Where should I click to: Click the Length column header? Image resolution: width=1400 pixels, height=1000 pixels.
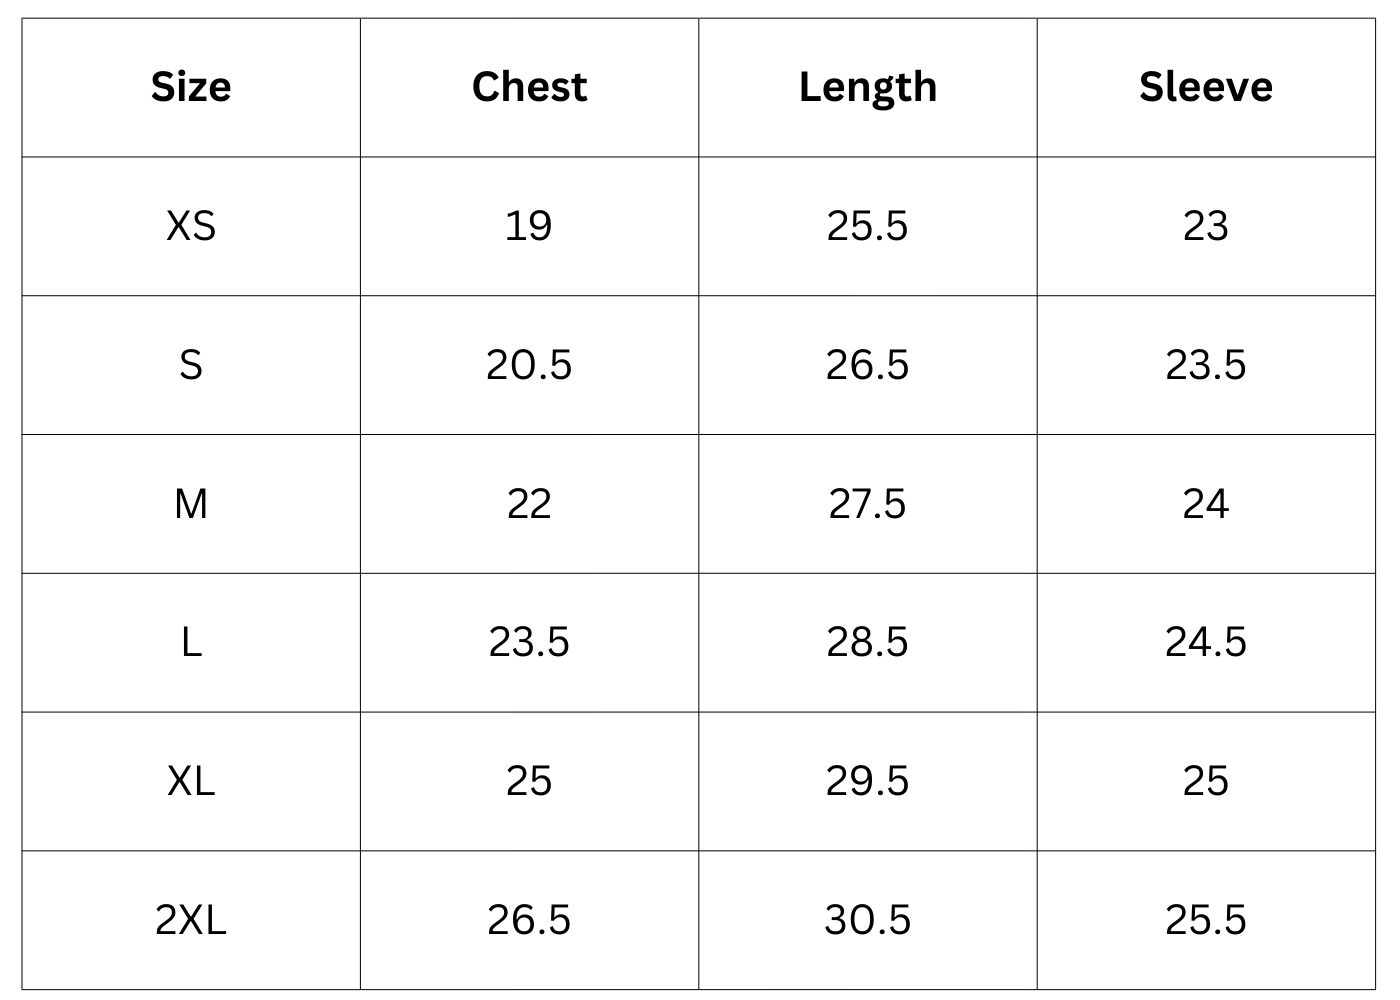pos(867,87)
